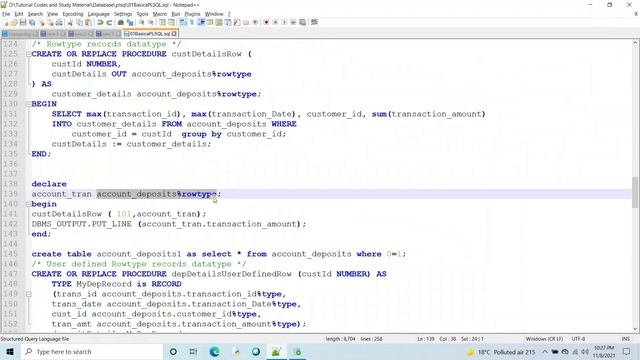
Task: Select the 01BasicsPLSQL.sql tab
Action: (149, 34)
